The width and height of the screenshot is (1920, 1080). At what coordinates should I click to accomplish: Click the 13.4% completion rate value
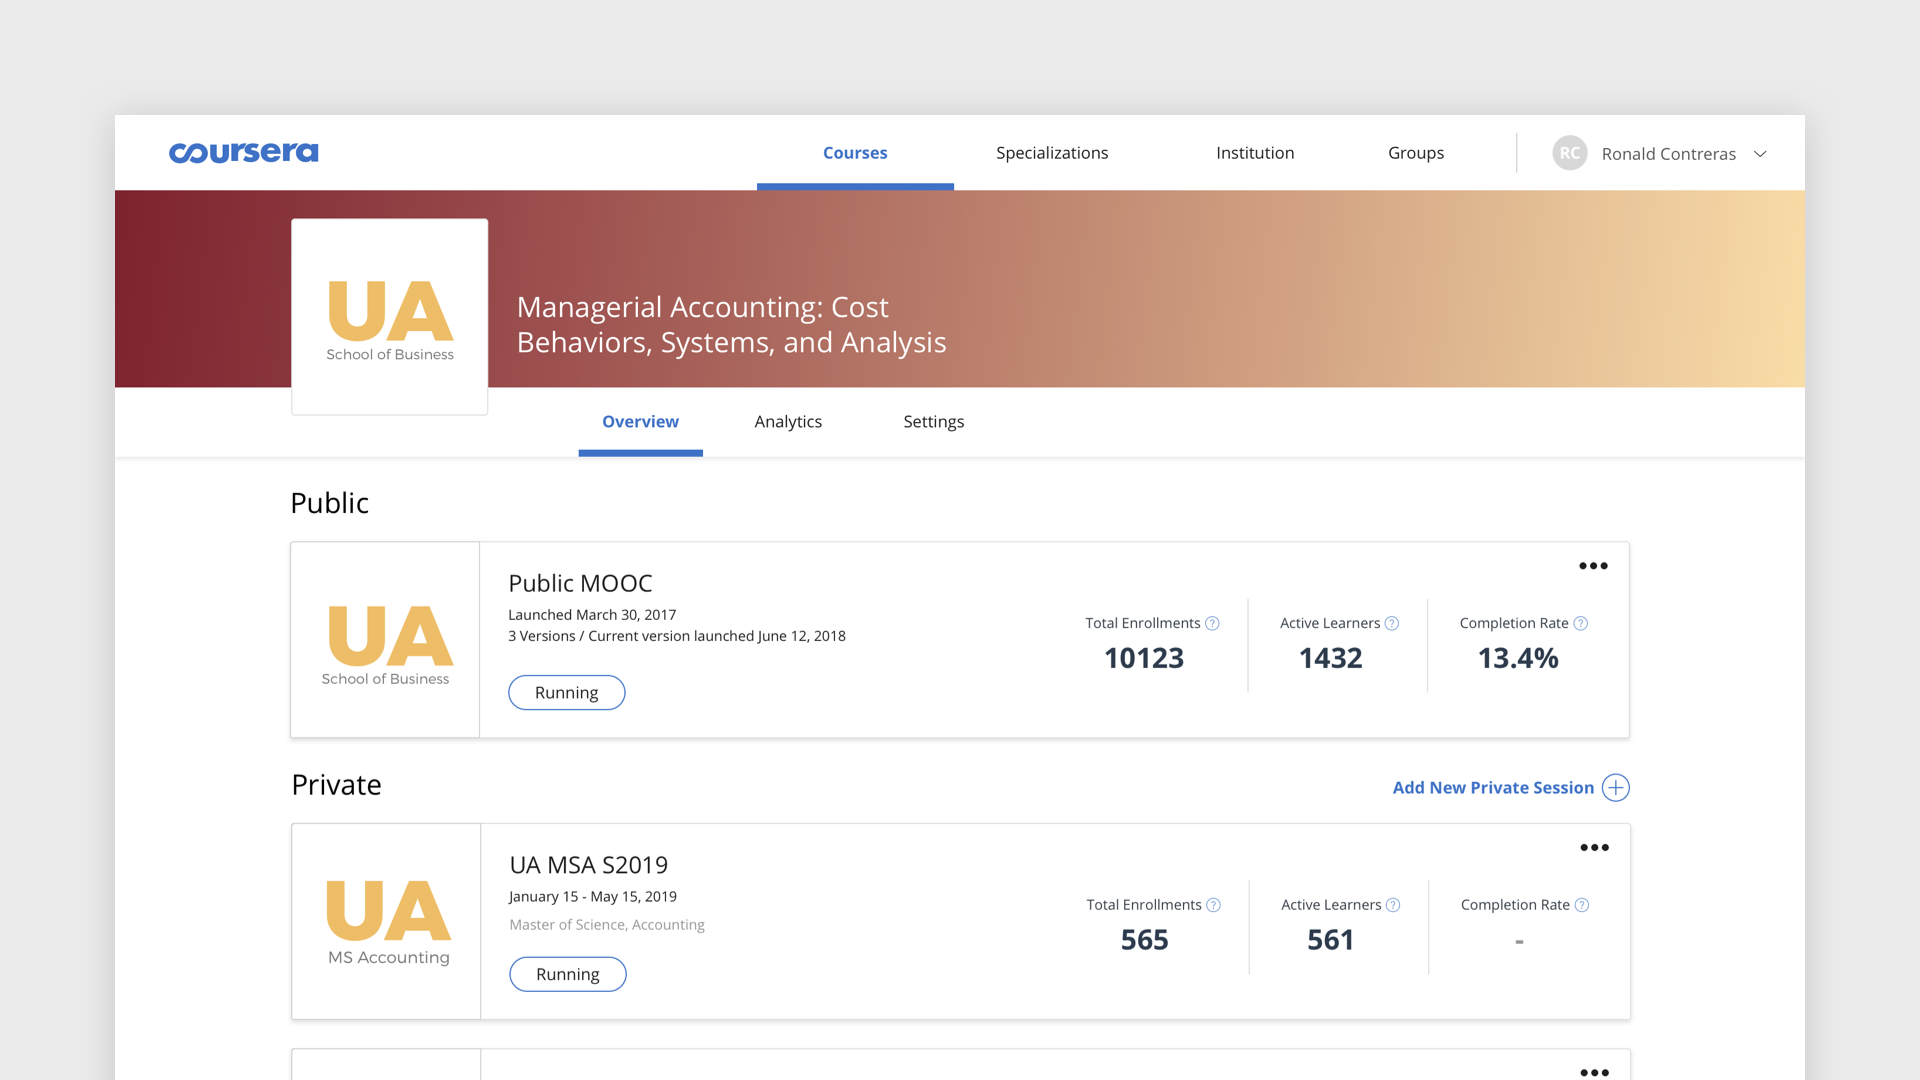pos(1518,658)
